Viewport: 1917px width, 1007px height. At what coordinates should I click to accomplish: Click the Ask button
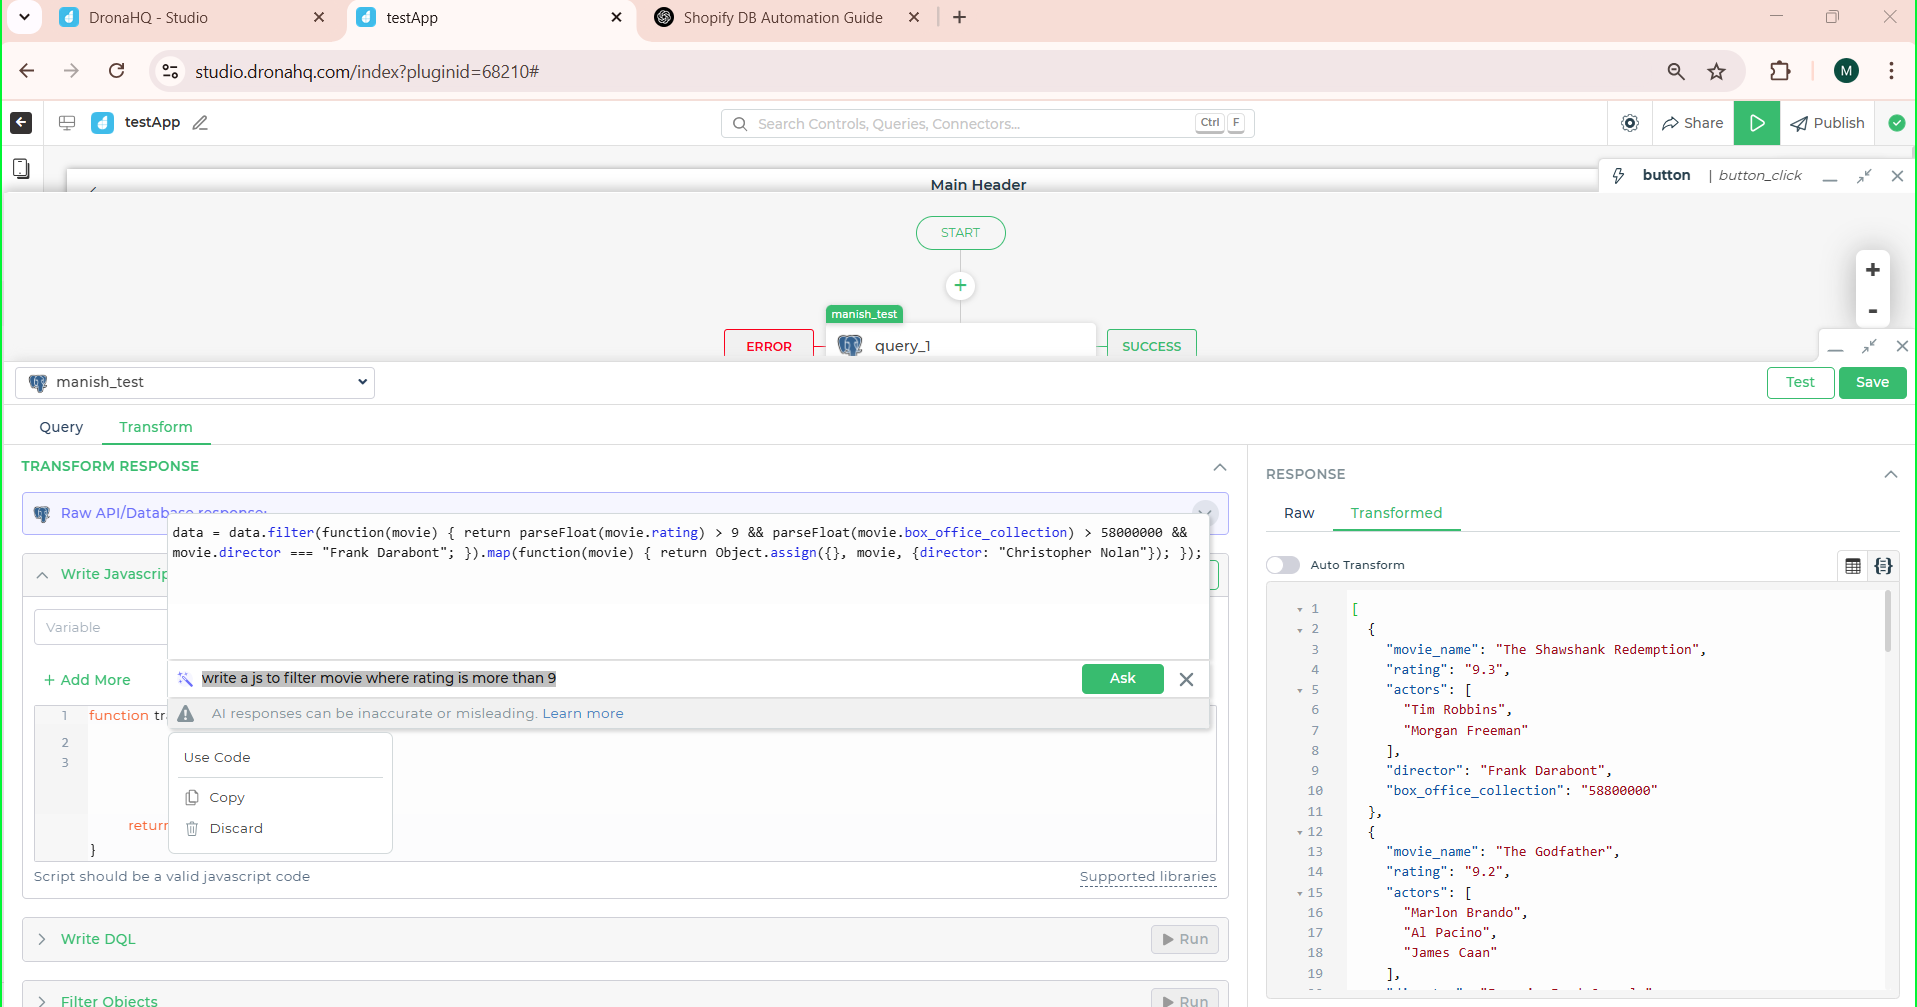pos(1122,679)
